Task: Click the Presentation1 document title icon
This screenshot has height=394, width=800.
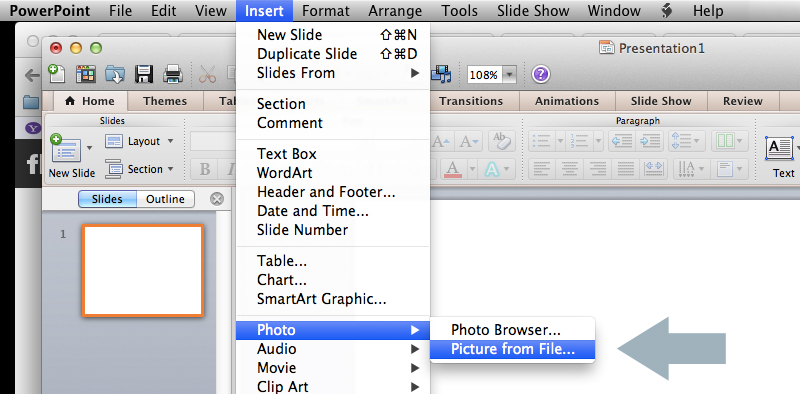Action: tap(607, 48)
